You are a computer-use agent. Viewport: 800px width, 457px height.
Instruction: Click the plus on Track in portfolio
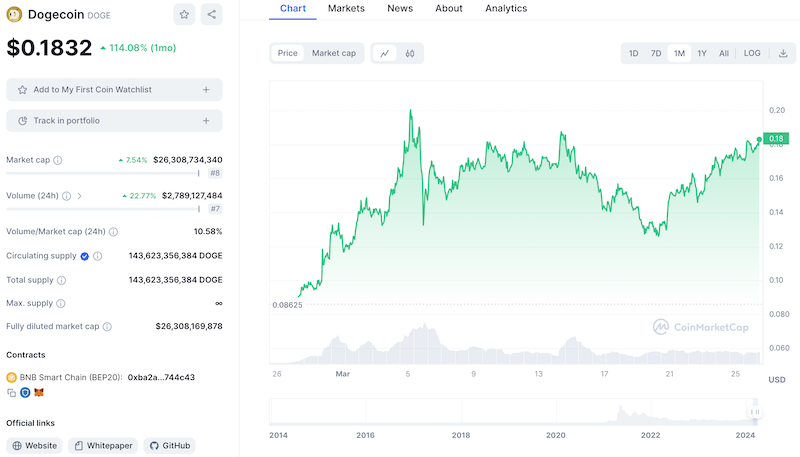(x=206, y=121)
